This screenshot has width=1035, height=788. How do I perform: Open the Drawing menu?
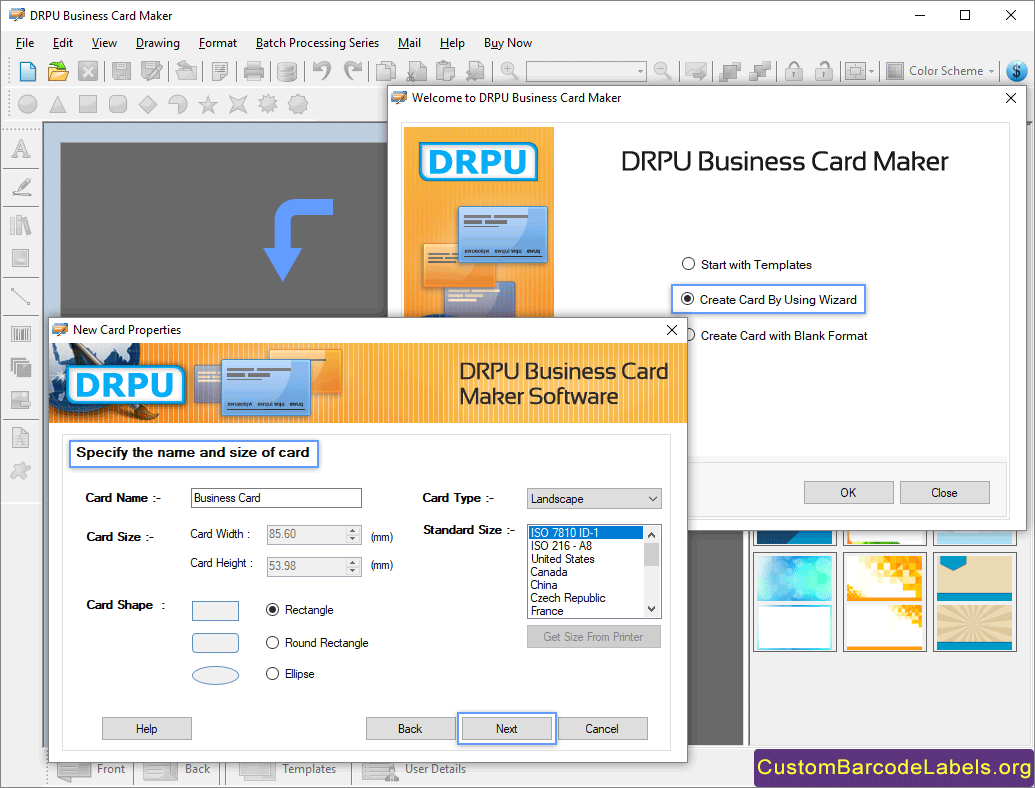(158, 43)
